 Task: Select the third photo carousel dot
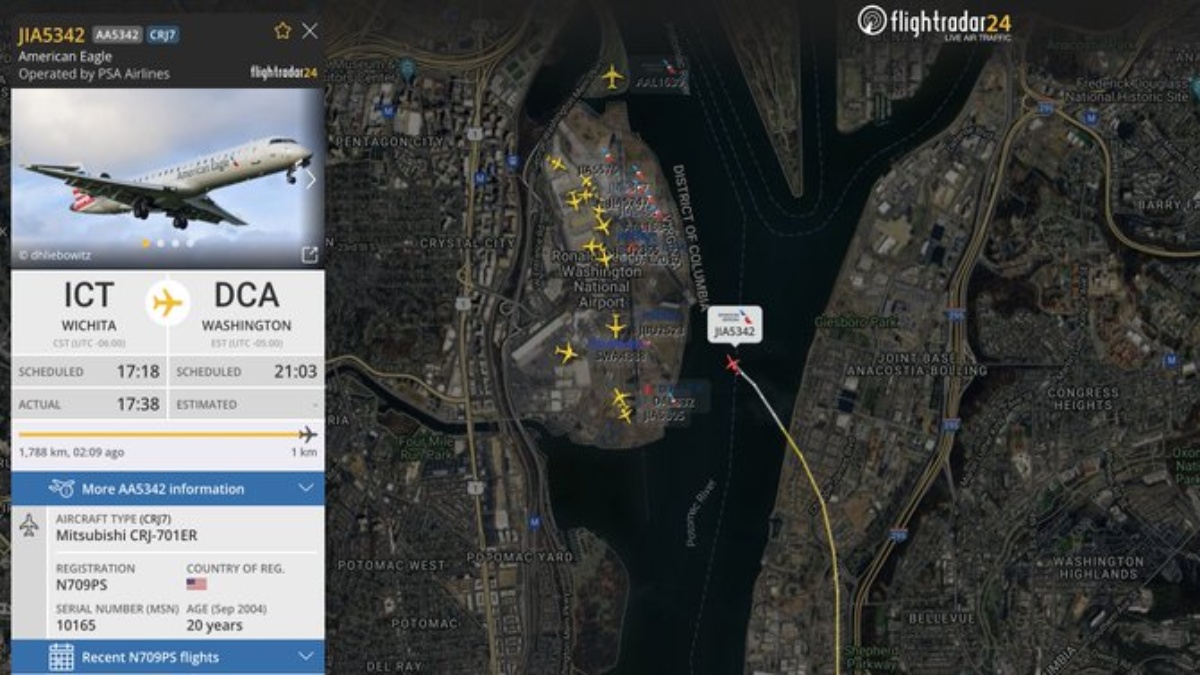(175, 242)
